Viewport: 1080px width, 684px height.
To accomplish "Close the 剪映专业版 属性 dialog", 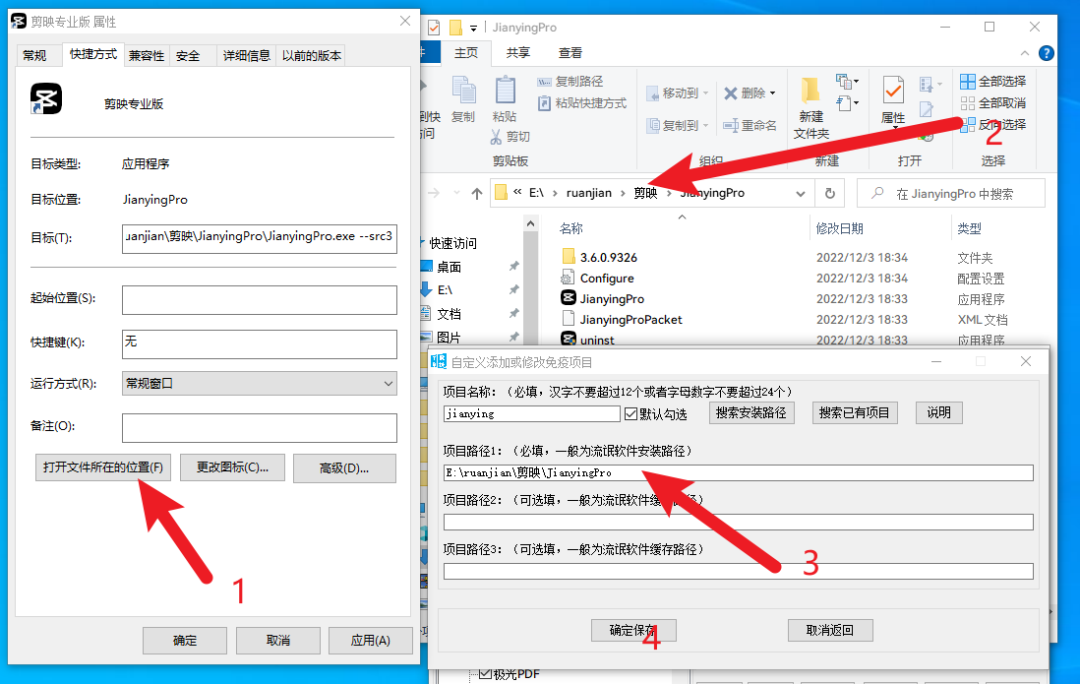I will pyautogui.click(x=405, y=21).
